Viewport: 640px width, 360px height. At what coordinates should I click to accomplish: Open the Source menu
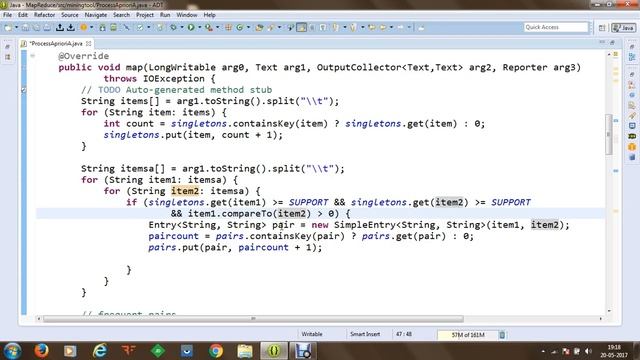pyautogui.click(x=69, y=15)
